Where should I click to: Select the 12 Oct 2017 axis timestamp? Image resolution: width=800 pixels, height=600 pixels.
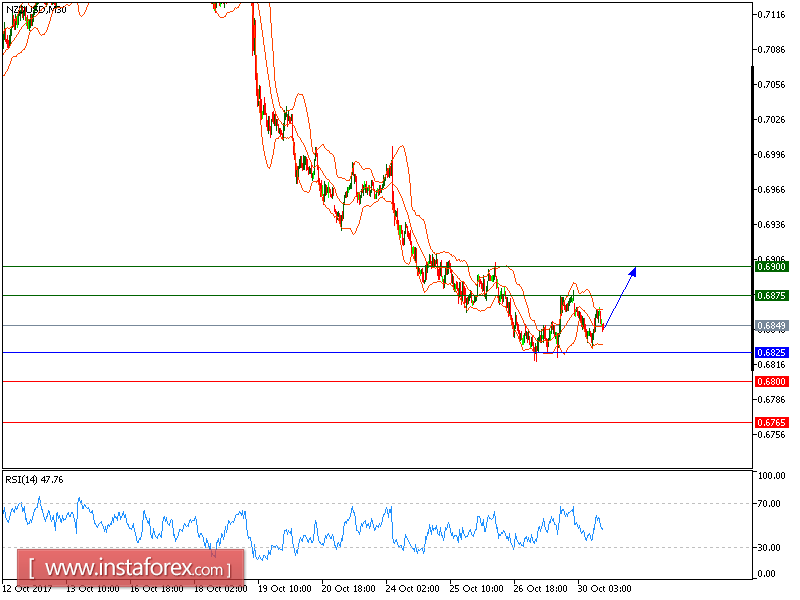(27, 589)
